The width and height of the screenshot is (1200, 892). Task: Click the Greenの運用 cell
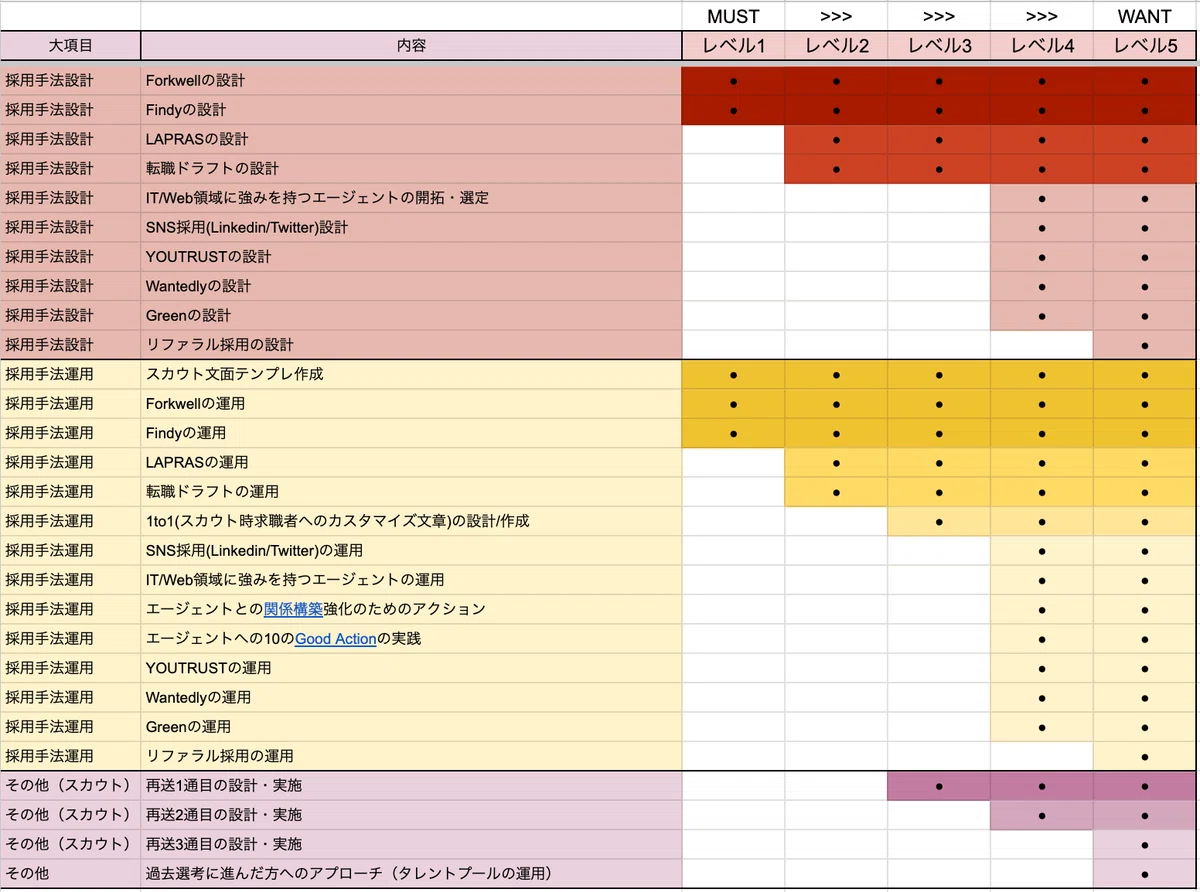pyautogui.click(x=411, y=727)
